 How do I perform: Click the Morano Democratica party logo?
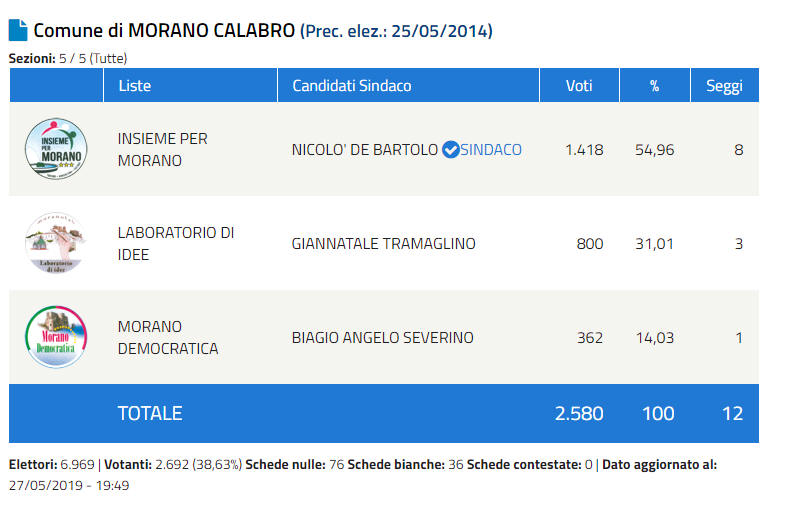point(56,337)
